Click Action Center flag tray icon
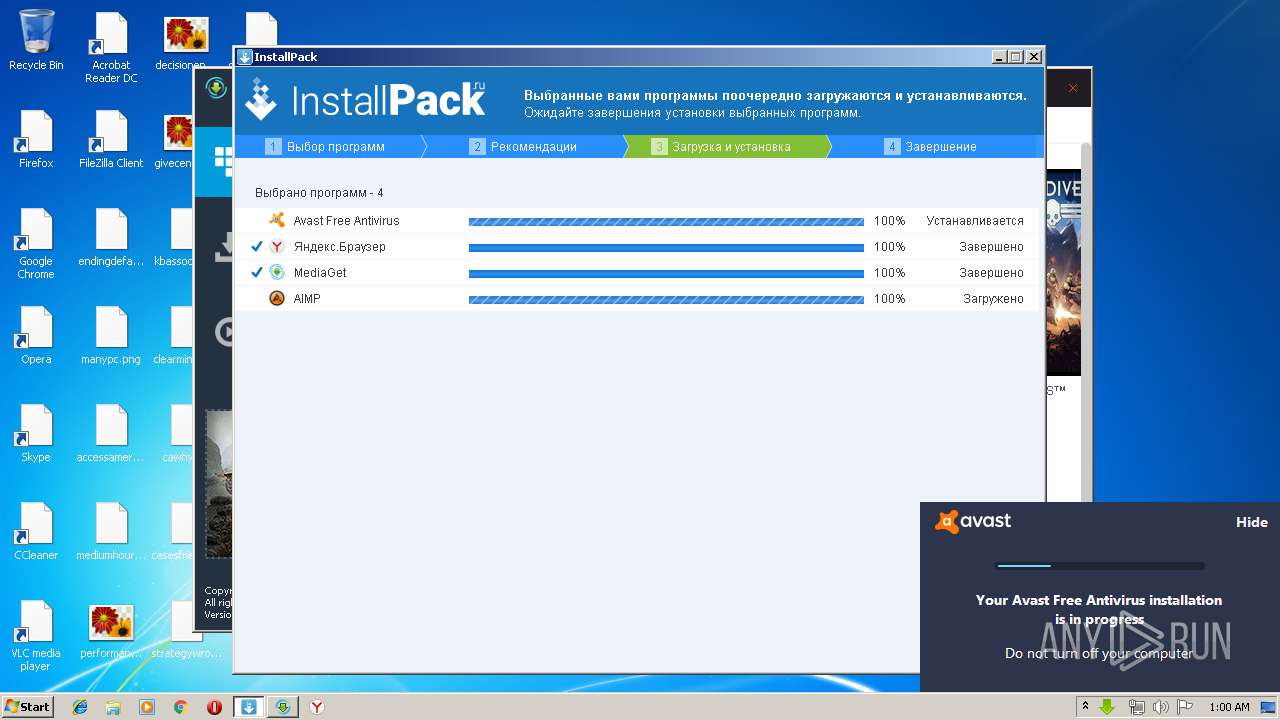The image size is (1280, 720). pos(1185,707)
